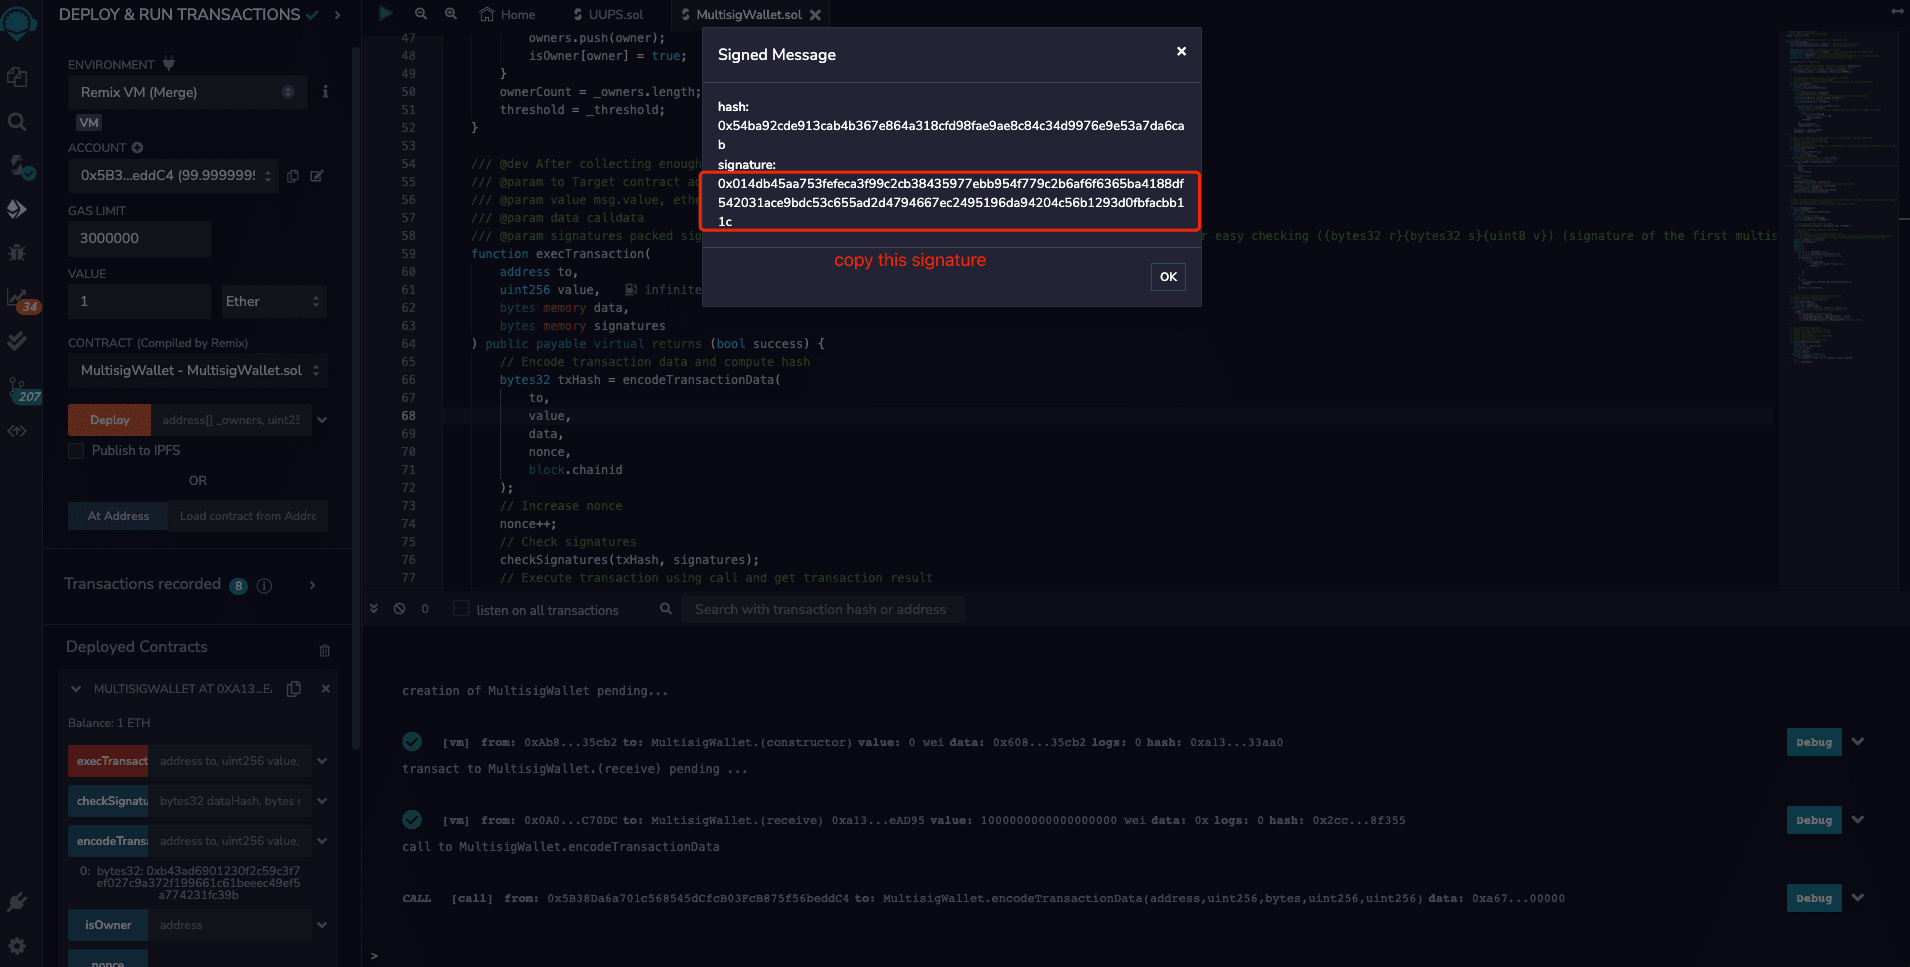Click the isOwner address input field
Viewport: 1910px width, 967px height.
click(x=230, y=925)
